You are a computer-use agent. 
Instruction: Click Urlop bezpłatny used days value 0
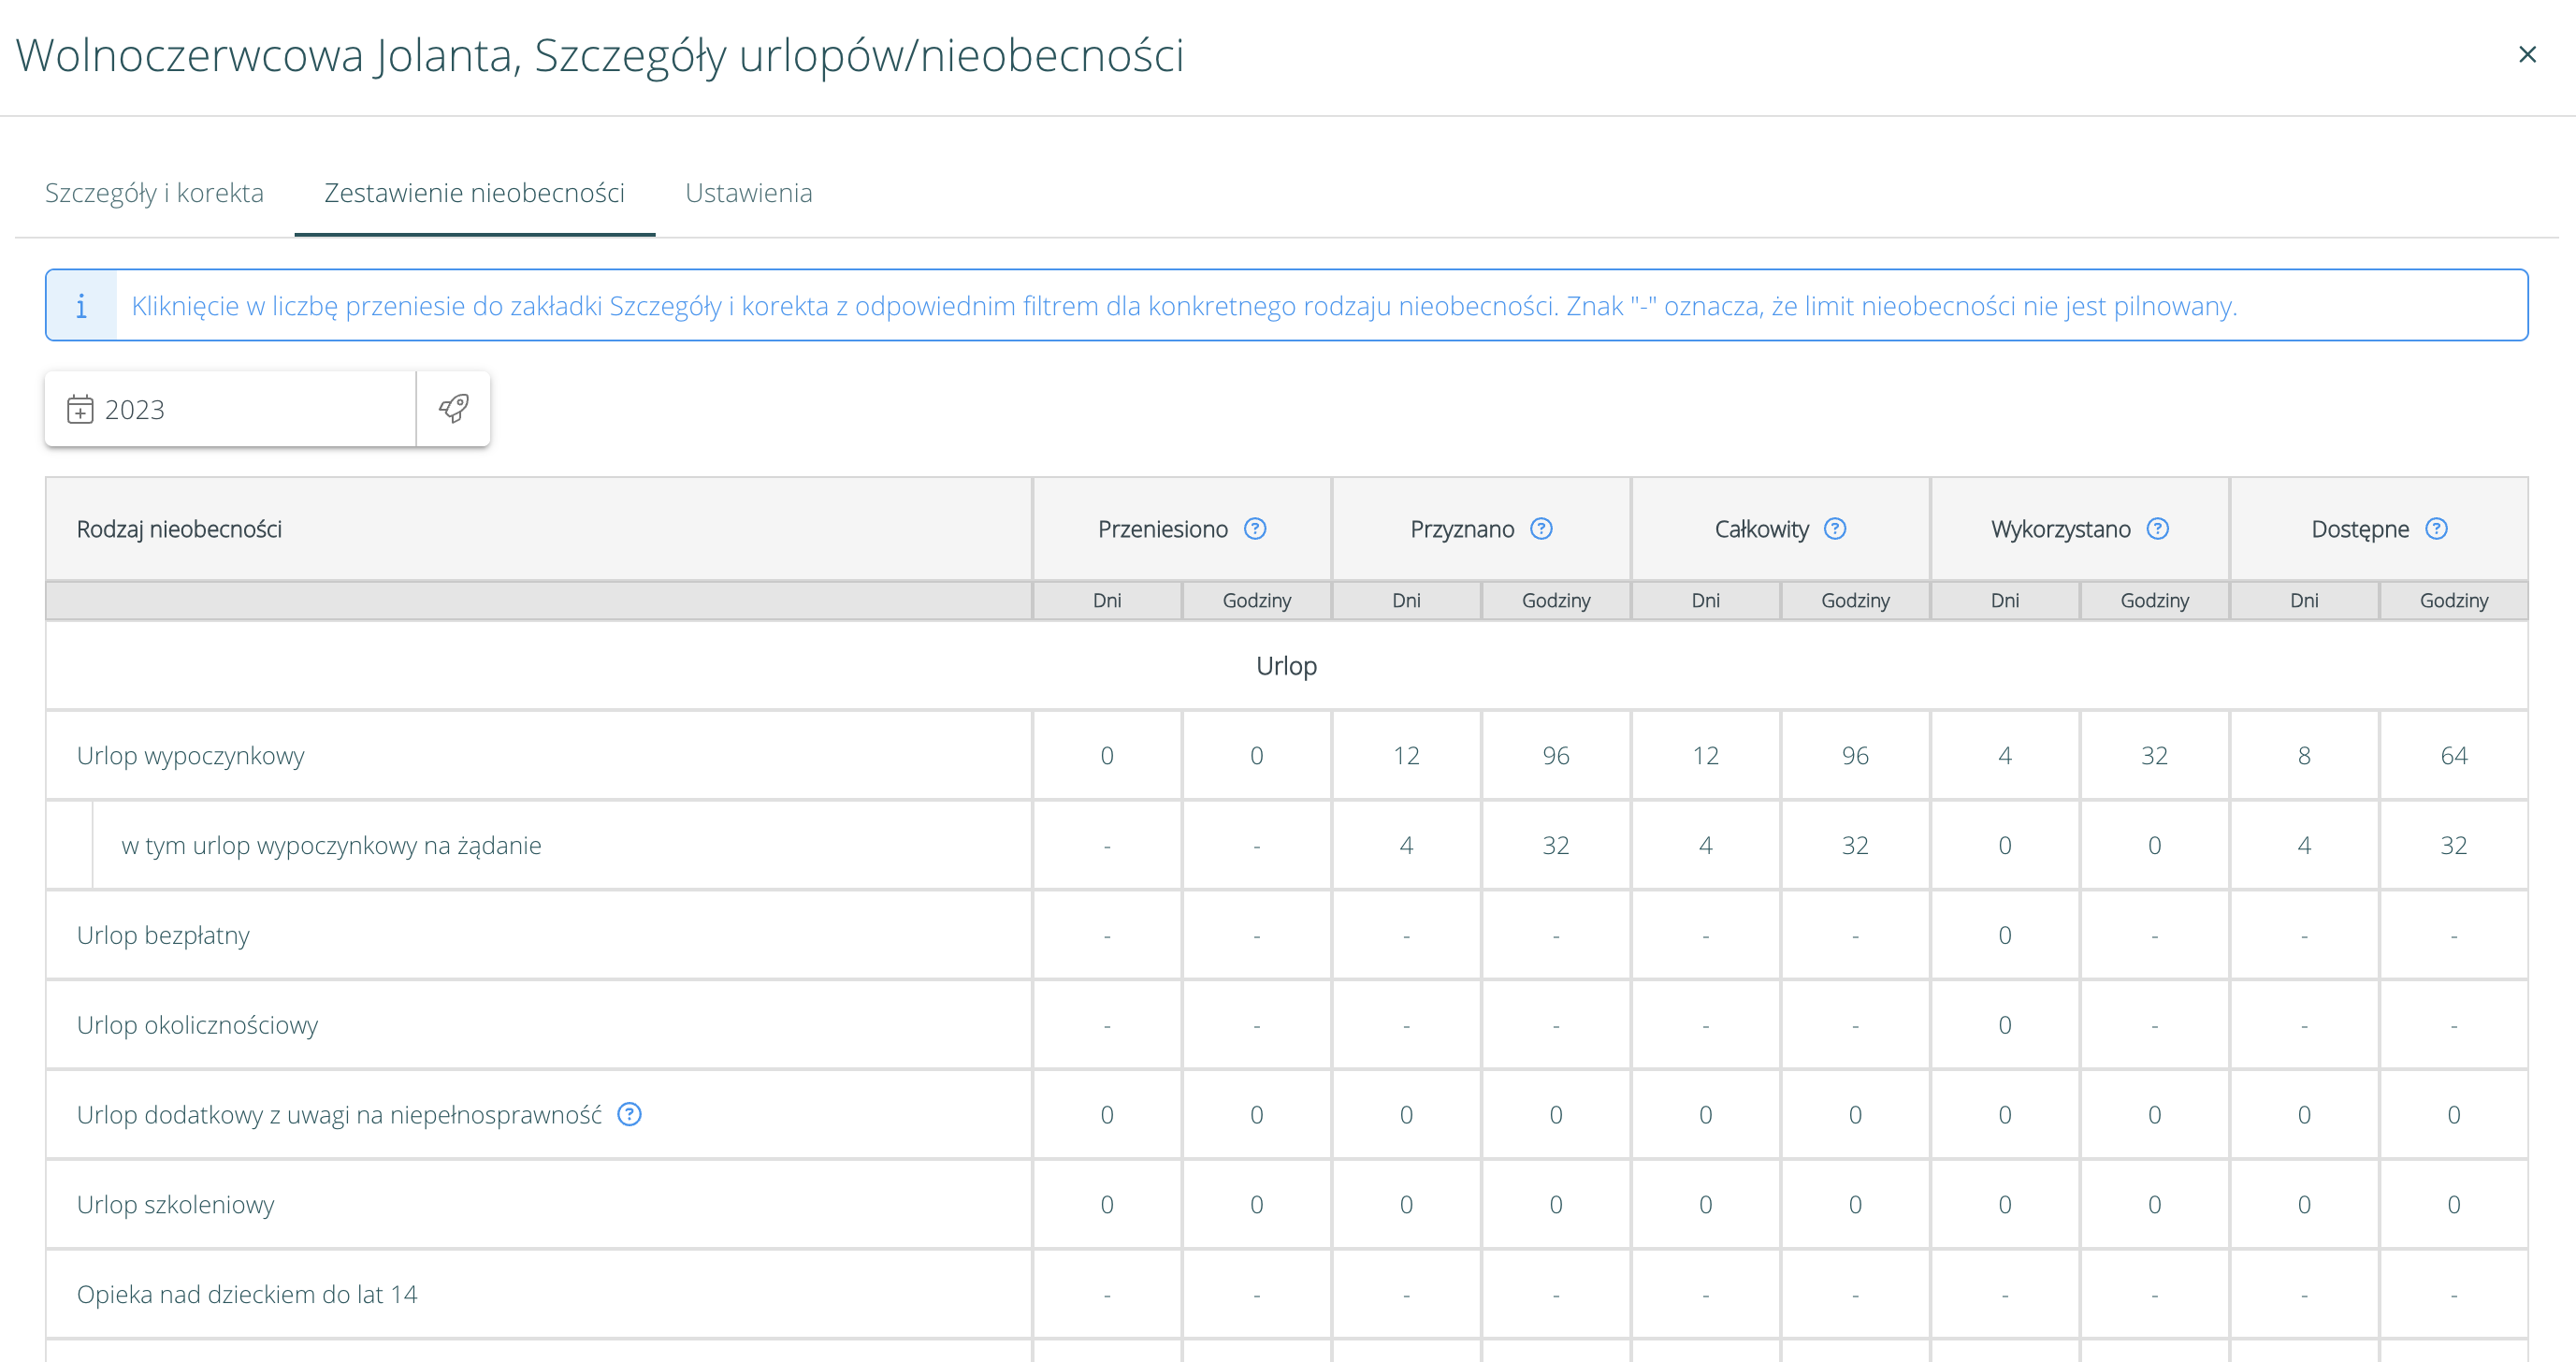pyautogui.click(x=2004, y=936)
